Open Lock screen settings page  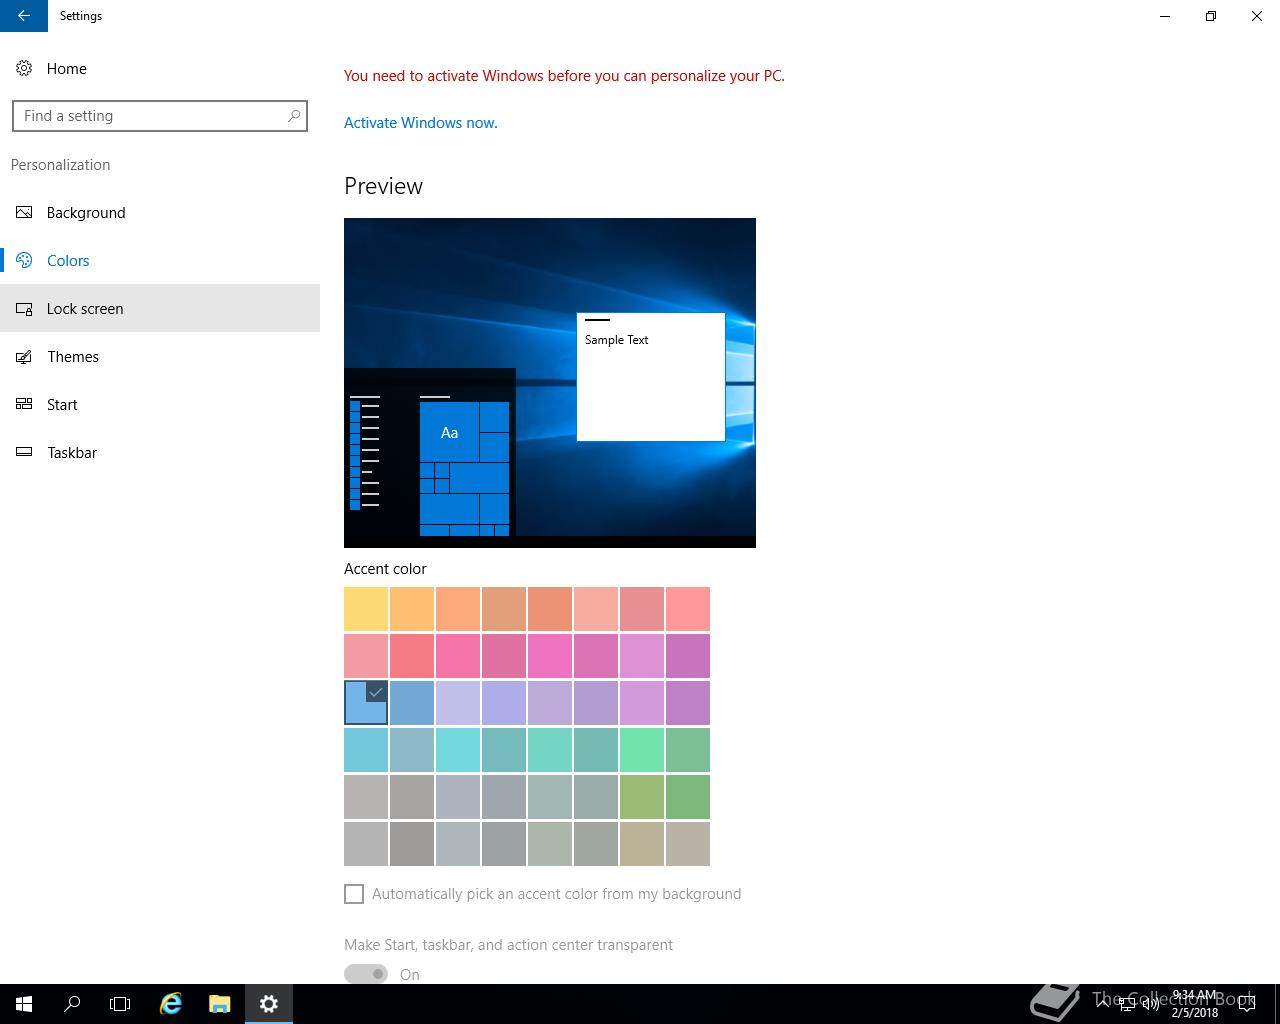tap(160, 308)
